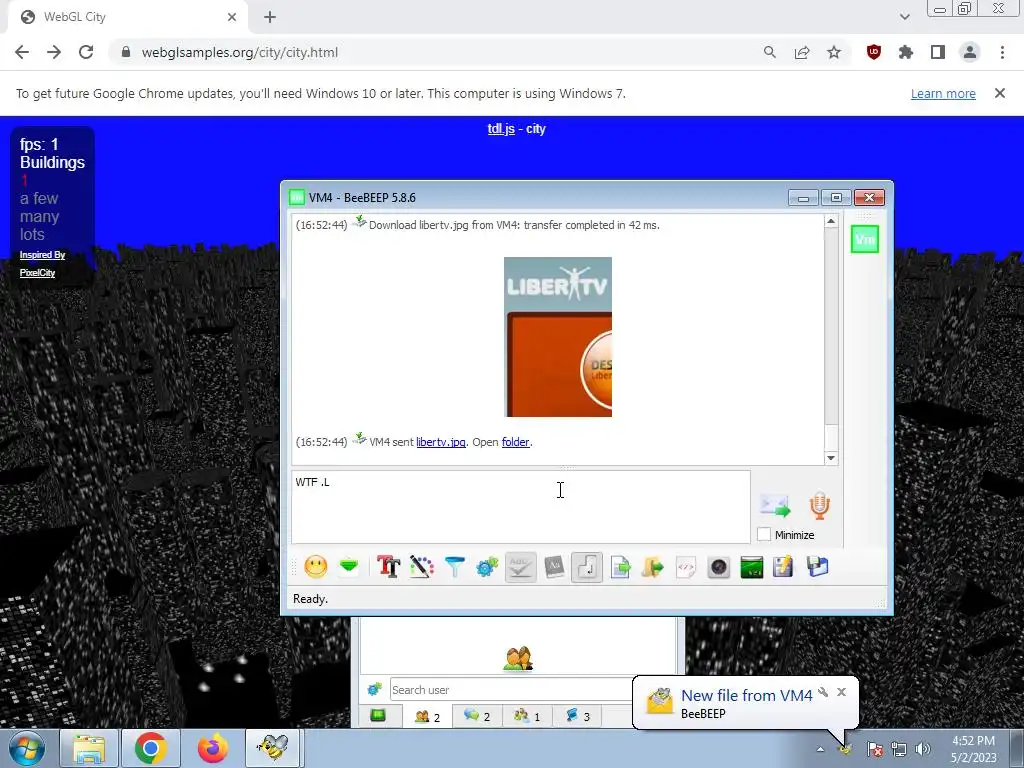
Task: Select the green screen tab in BeeBEEP
Action: click(377, 716)
